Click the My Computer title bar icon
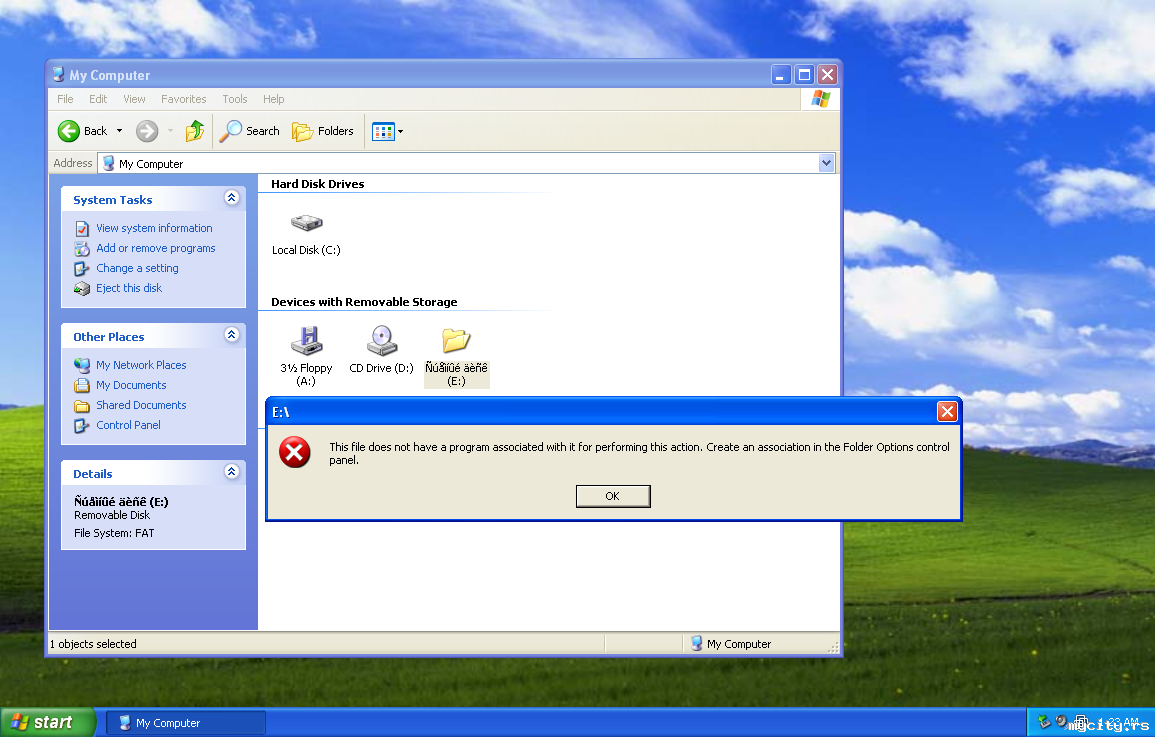 click(59, 74)
